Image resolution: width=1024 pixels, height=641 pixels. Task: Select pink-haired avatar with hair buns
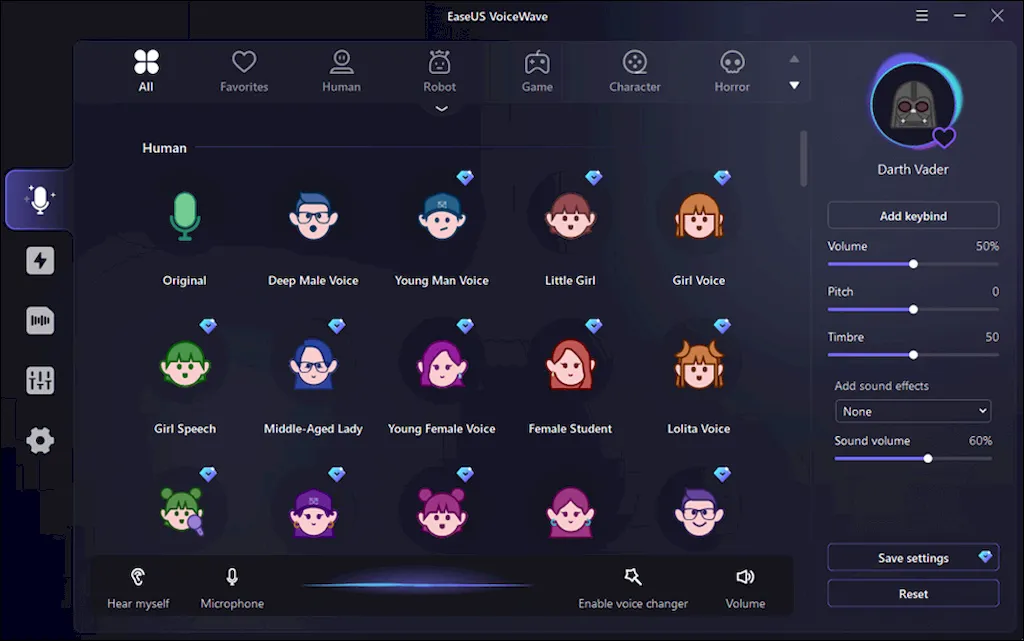(x=441, y=512)
